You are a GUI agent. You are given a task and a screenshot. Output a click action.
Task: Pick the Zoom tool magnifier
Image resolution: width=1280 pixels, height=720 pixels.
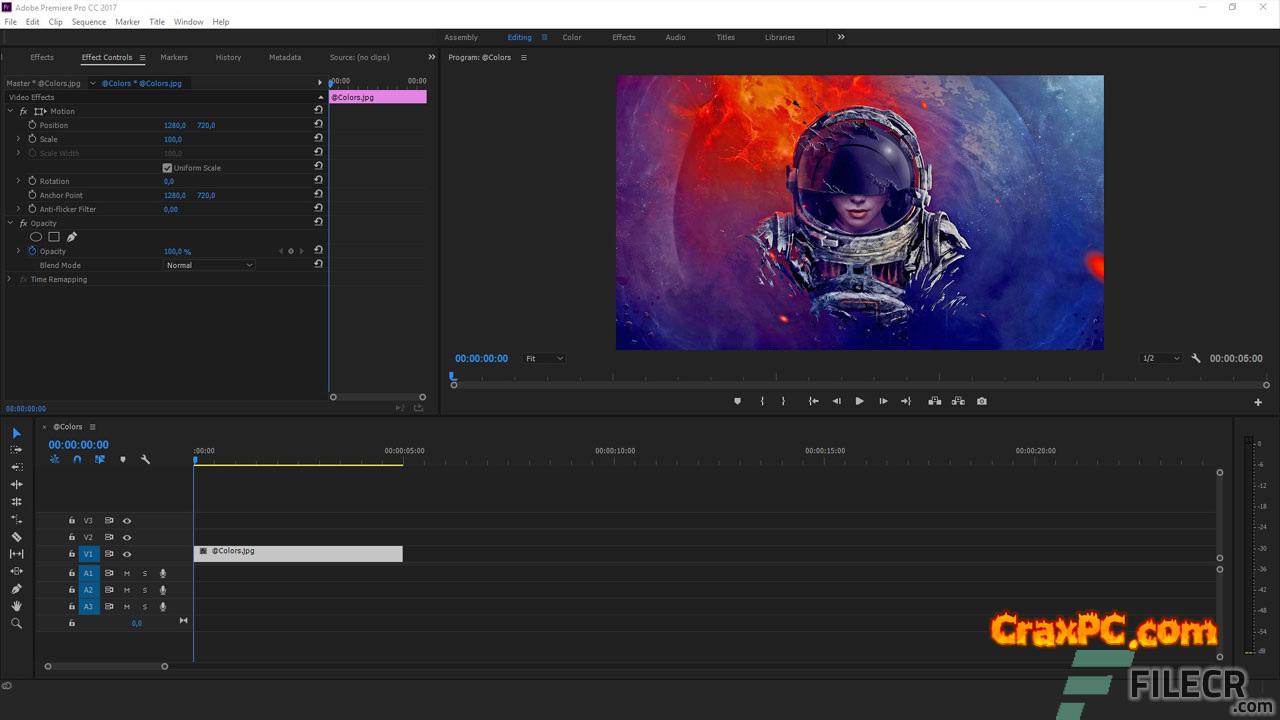16,623
